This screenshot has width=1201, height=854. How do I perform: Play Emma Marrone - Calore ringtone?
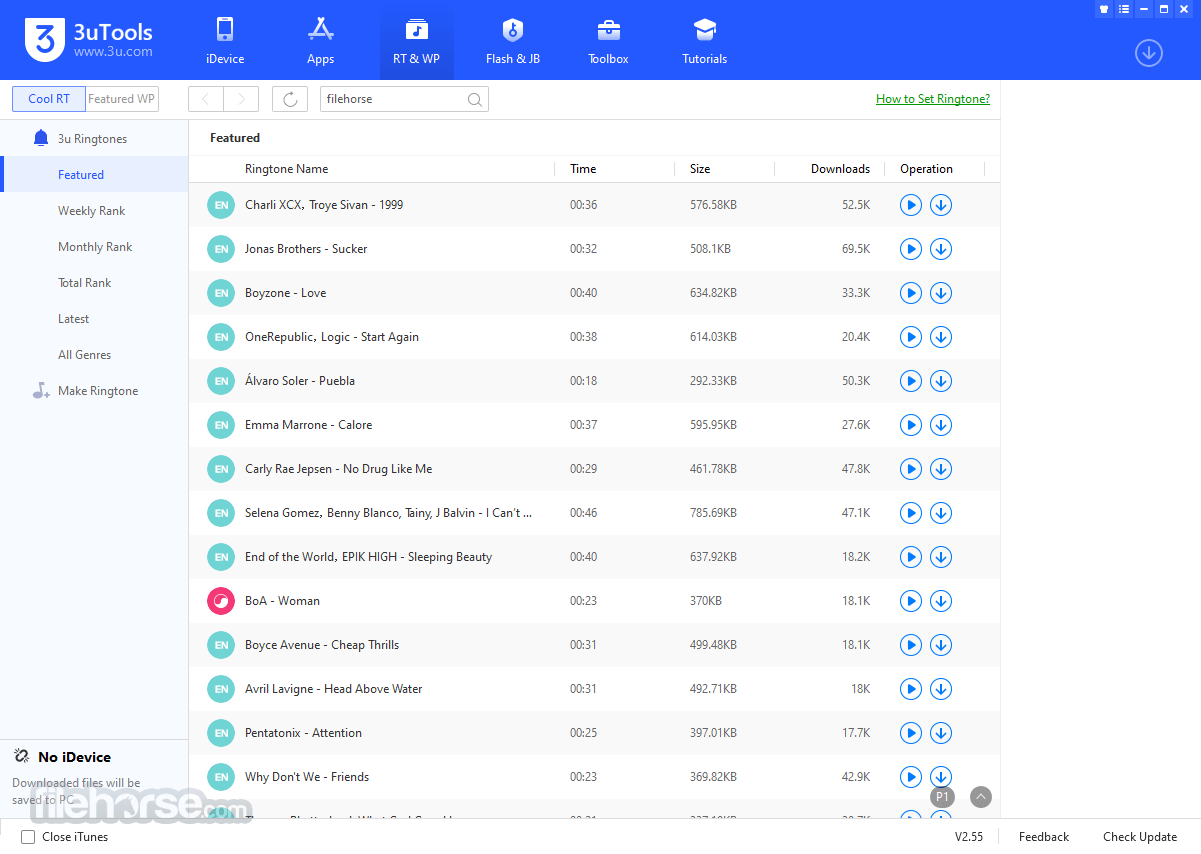tap(910, 425)
